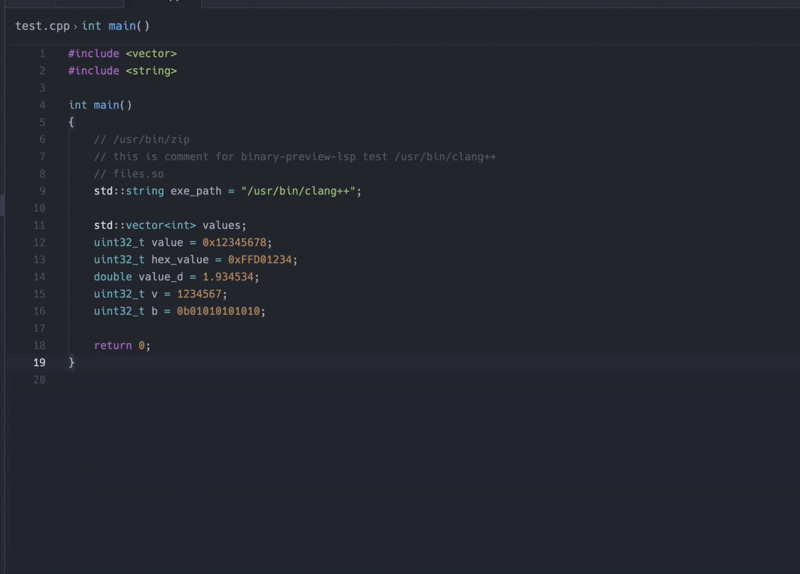Click the int main() declaration on line 4
800x574 pixels.
point(101,105)
